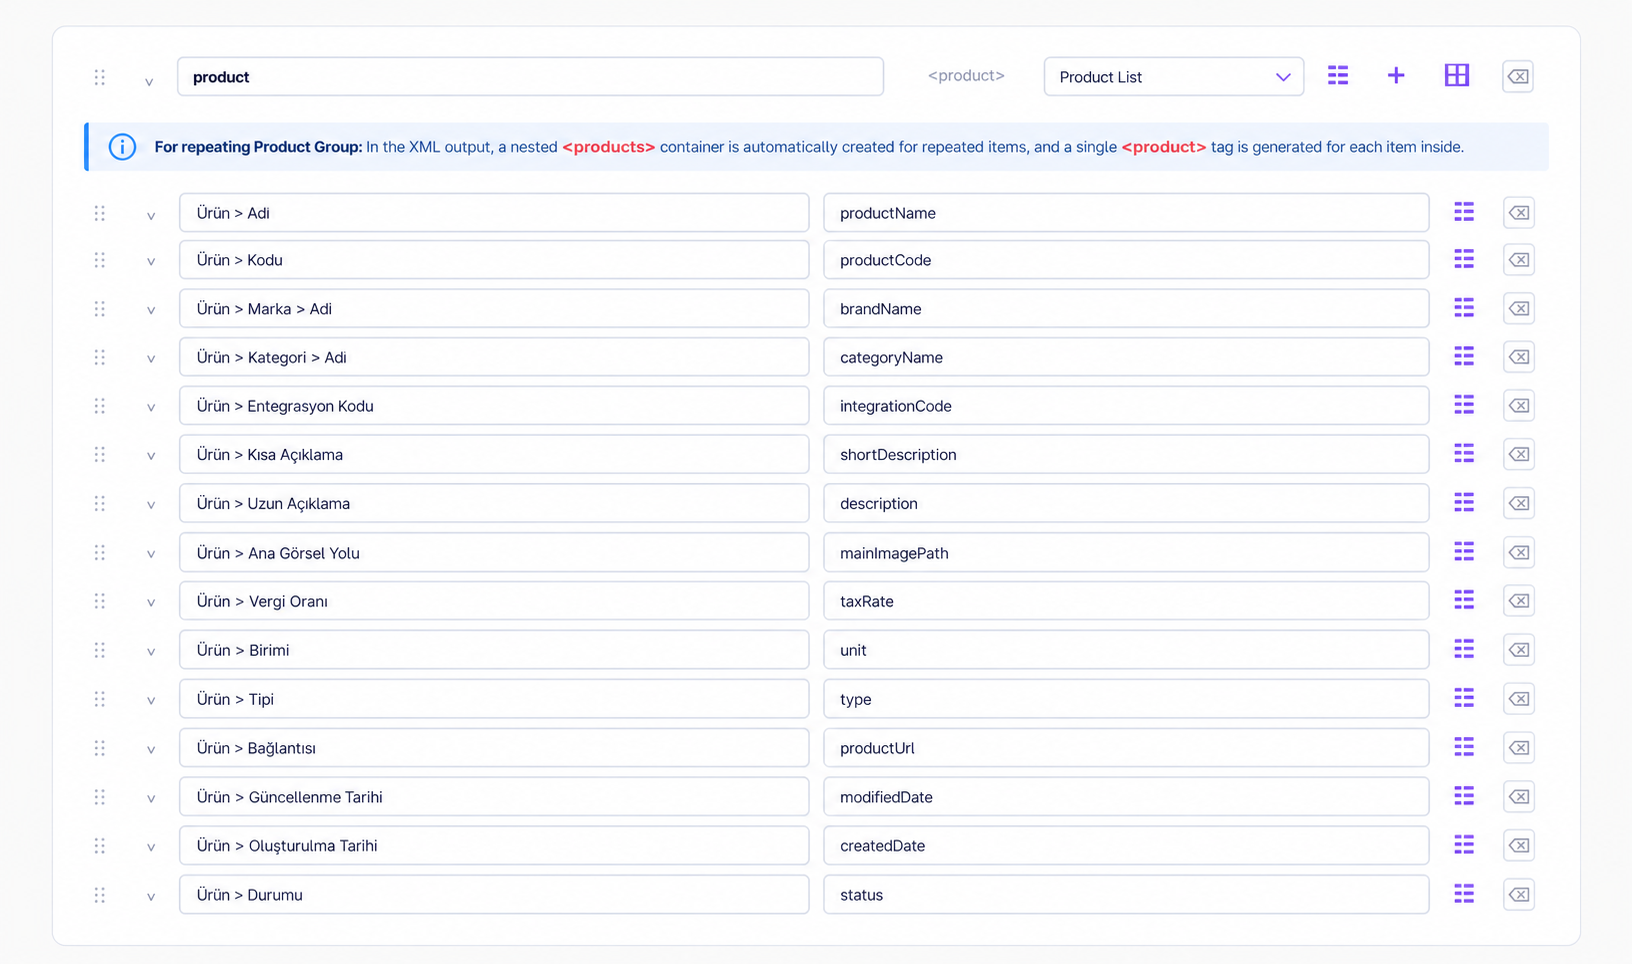
Task: Click the <product> tag label in header
Action: pyautogui.click(x=966, y=76)
